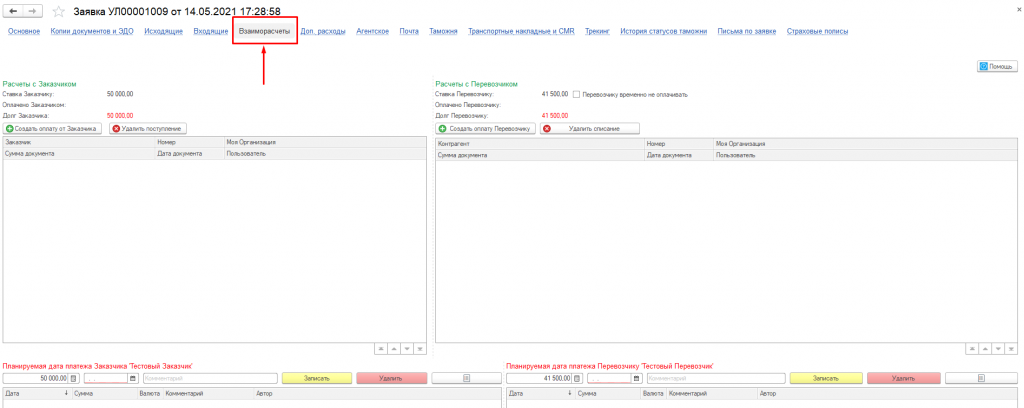
Task: Click Удалить поступление button
Action: (x=148, y=129)
